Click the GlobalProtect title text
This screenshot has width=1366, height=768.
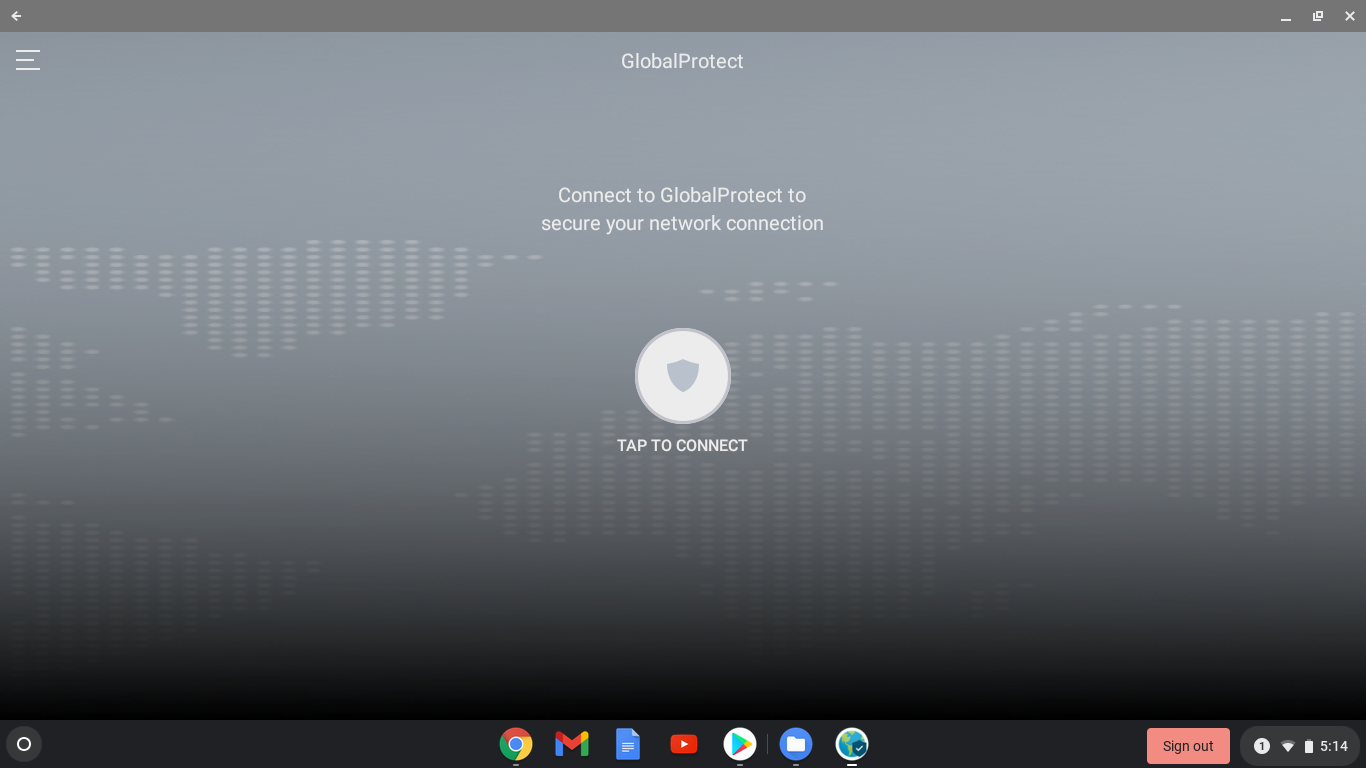point(682,61)
